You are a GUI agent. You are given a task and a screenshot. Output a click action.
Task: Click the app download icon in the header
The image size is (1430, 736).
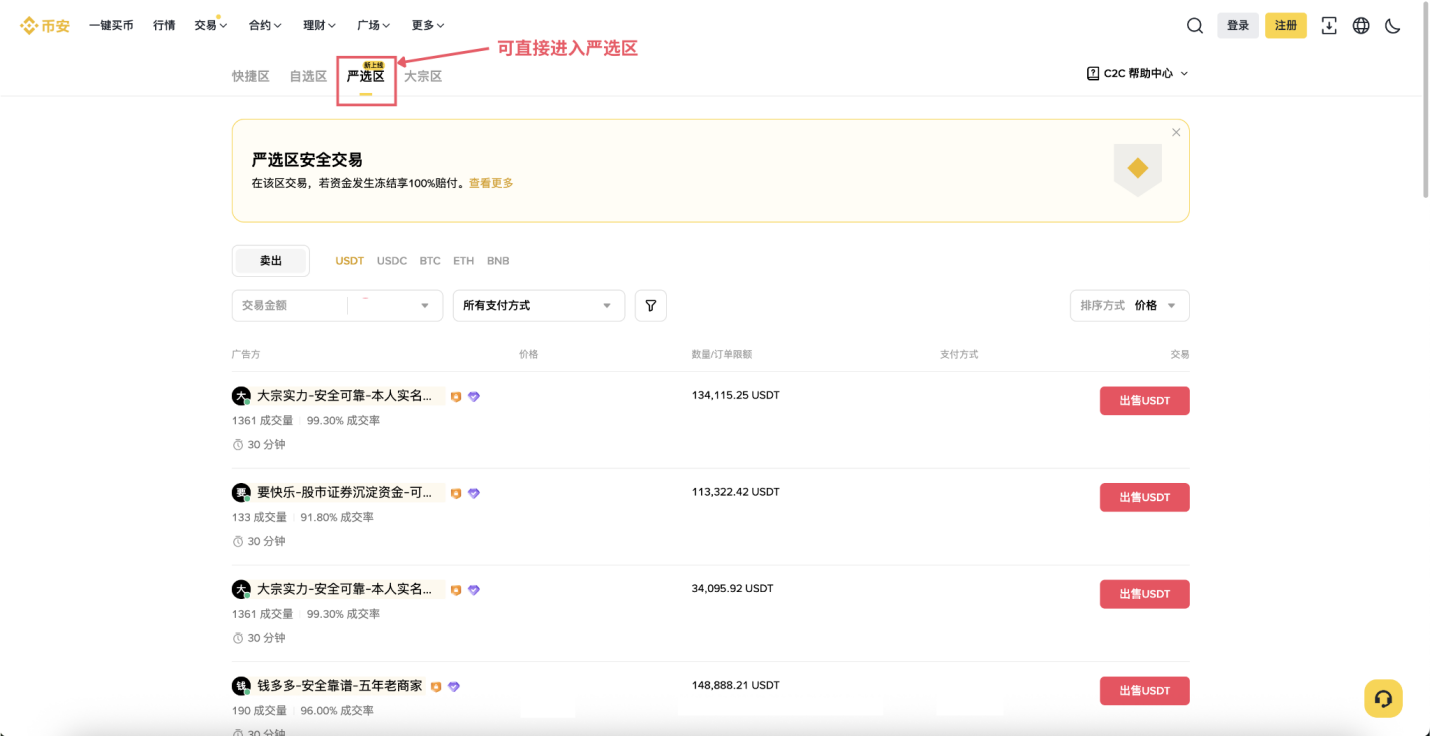click(1329, 25)
